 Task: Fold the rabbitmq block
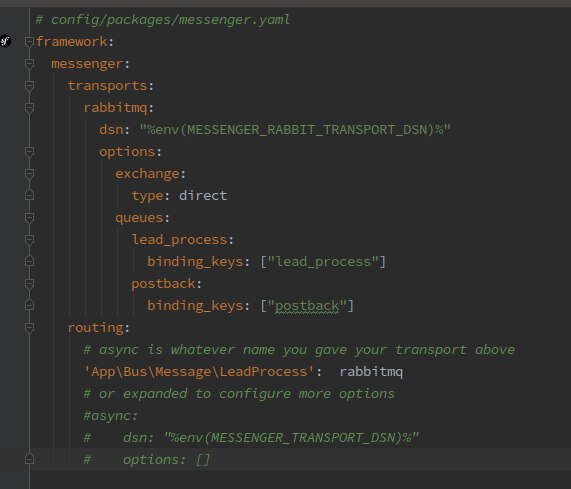29,108
